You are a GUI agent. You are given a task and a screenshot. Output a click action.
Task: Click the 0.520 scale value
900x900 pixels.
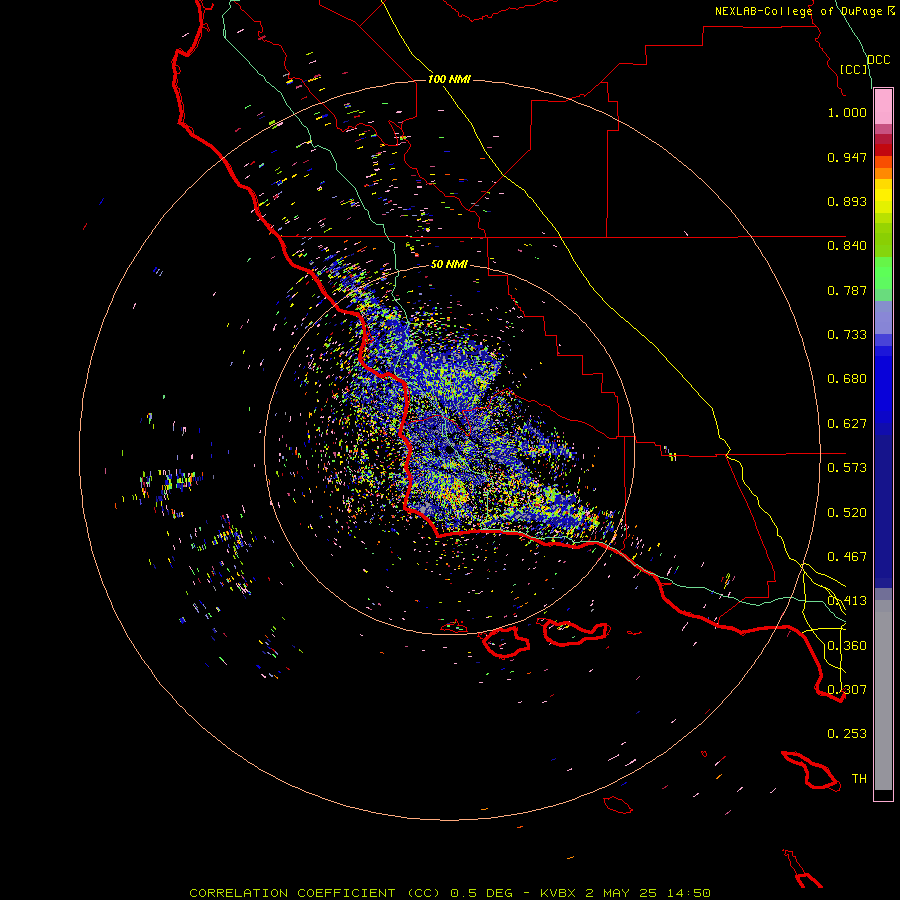click(847, 513)
